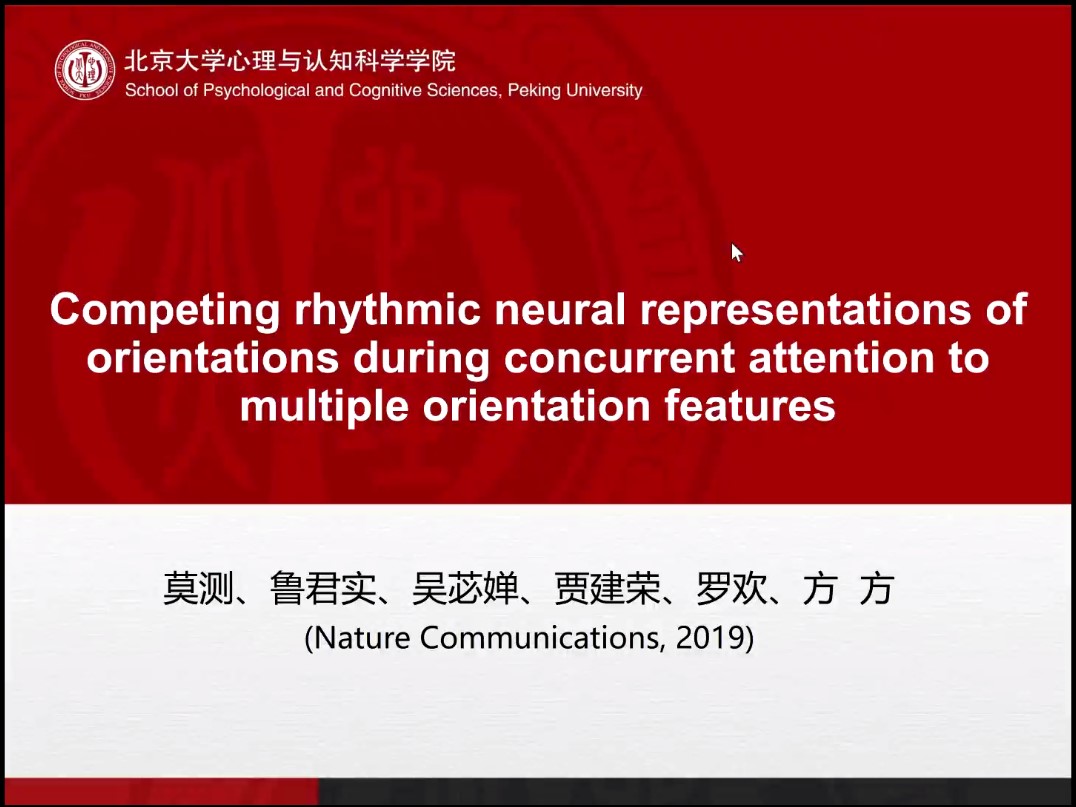Click the Peking University round seal logo

click(x=85, y=70)
